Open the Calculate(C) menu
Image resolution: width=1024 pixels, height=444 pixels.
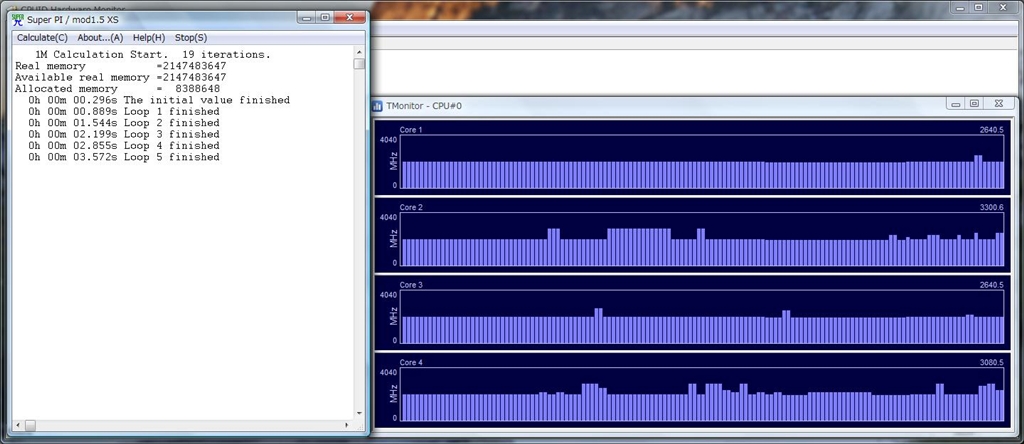click(x=42, y=37)
